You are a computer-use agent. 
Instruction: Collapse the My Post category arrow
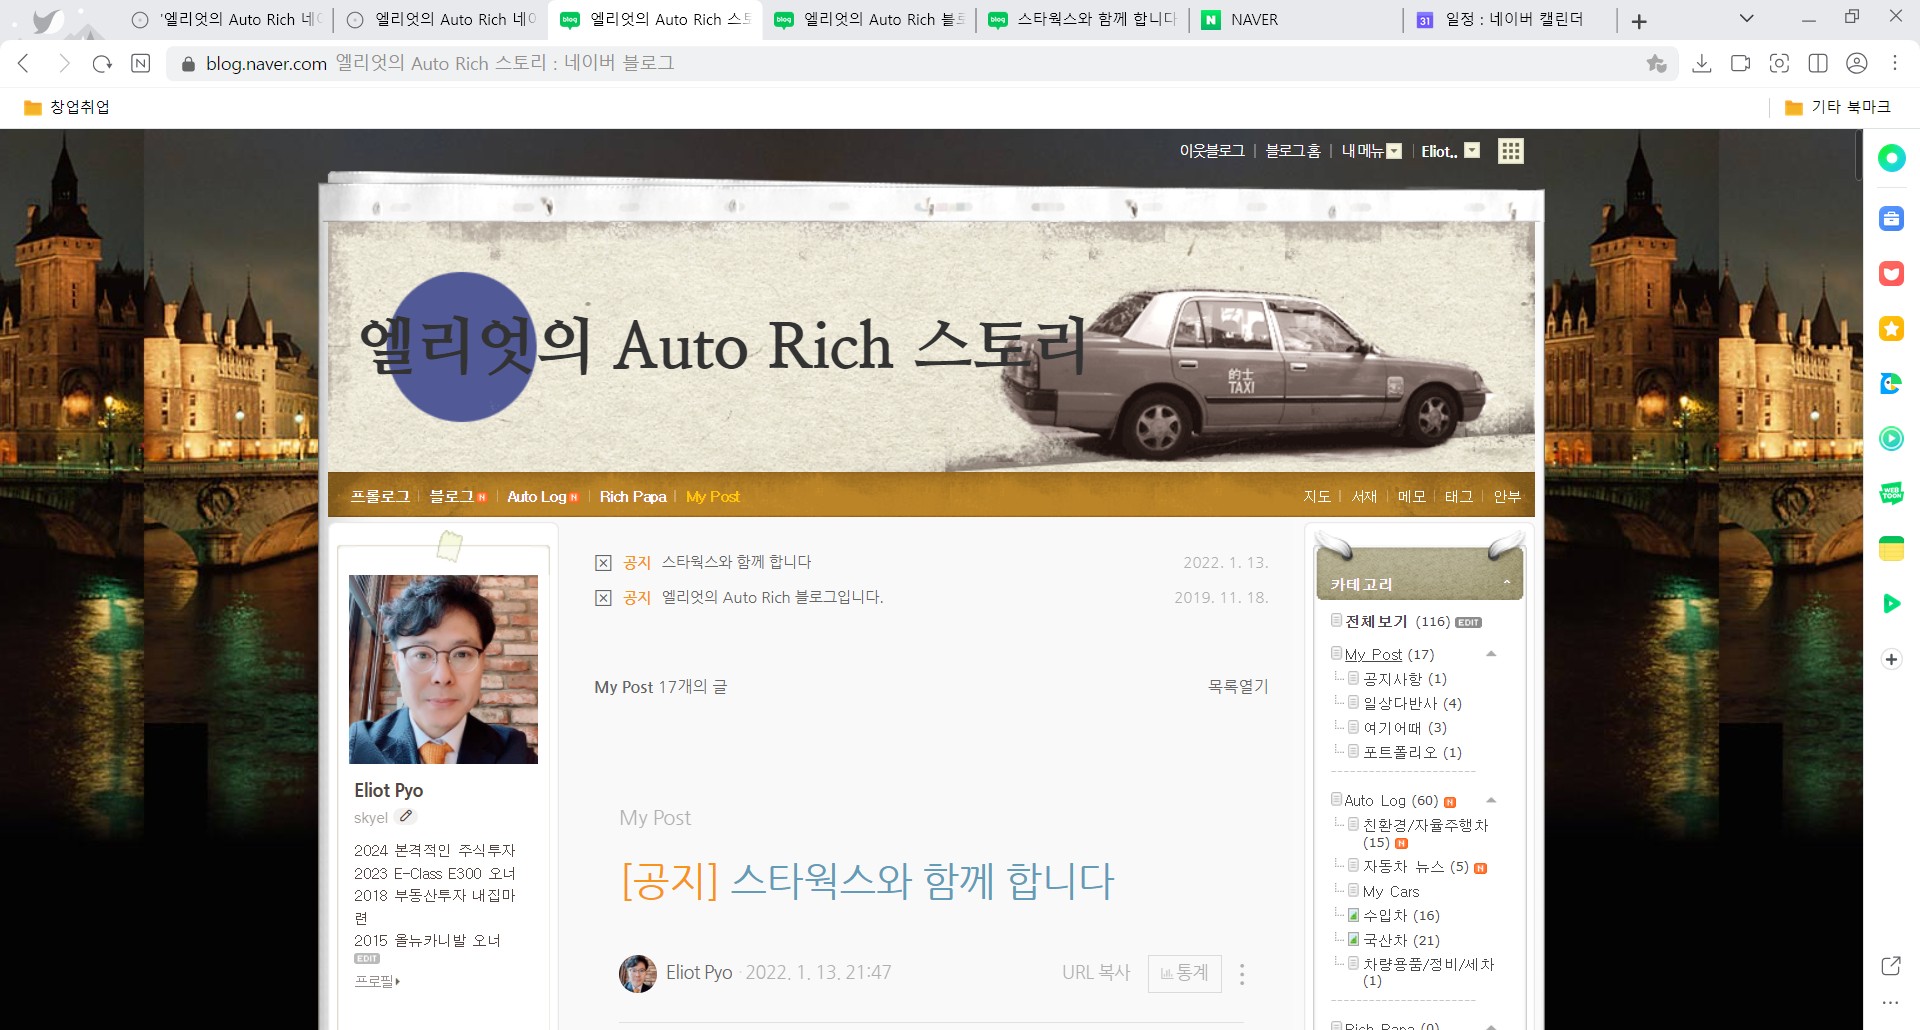1491,654
